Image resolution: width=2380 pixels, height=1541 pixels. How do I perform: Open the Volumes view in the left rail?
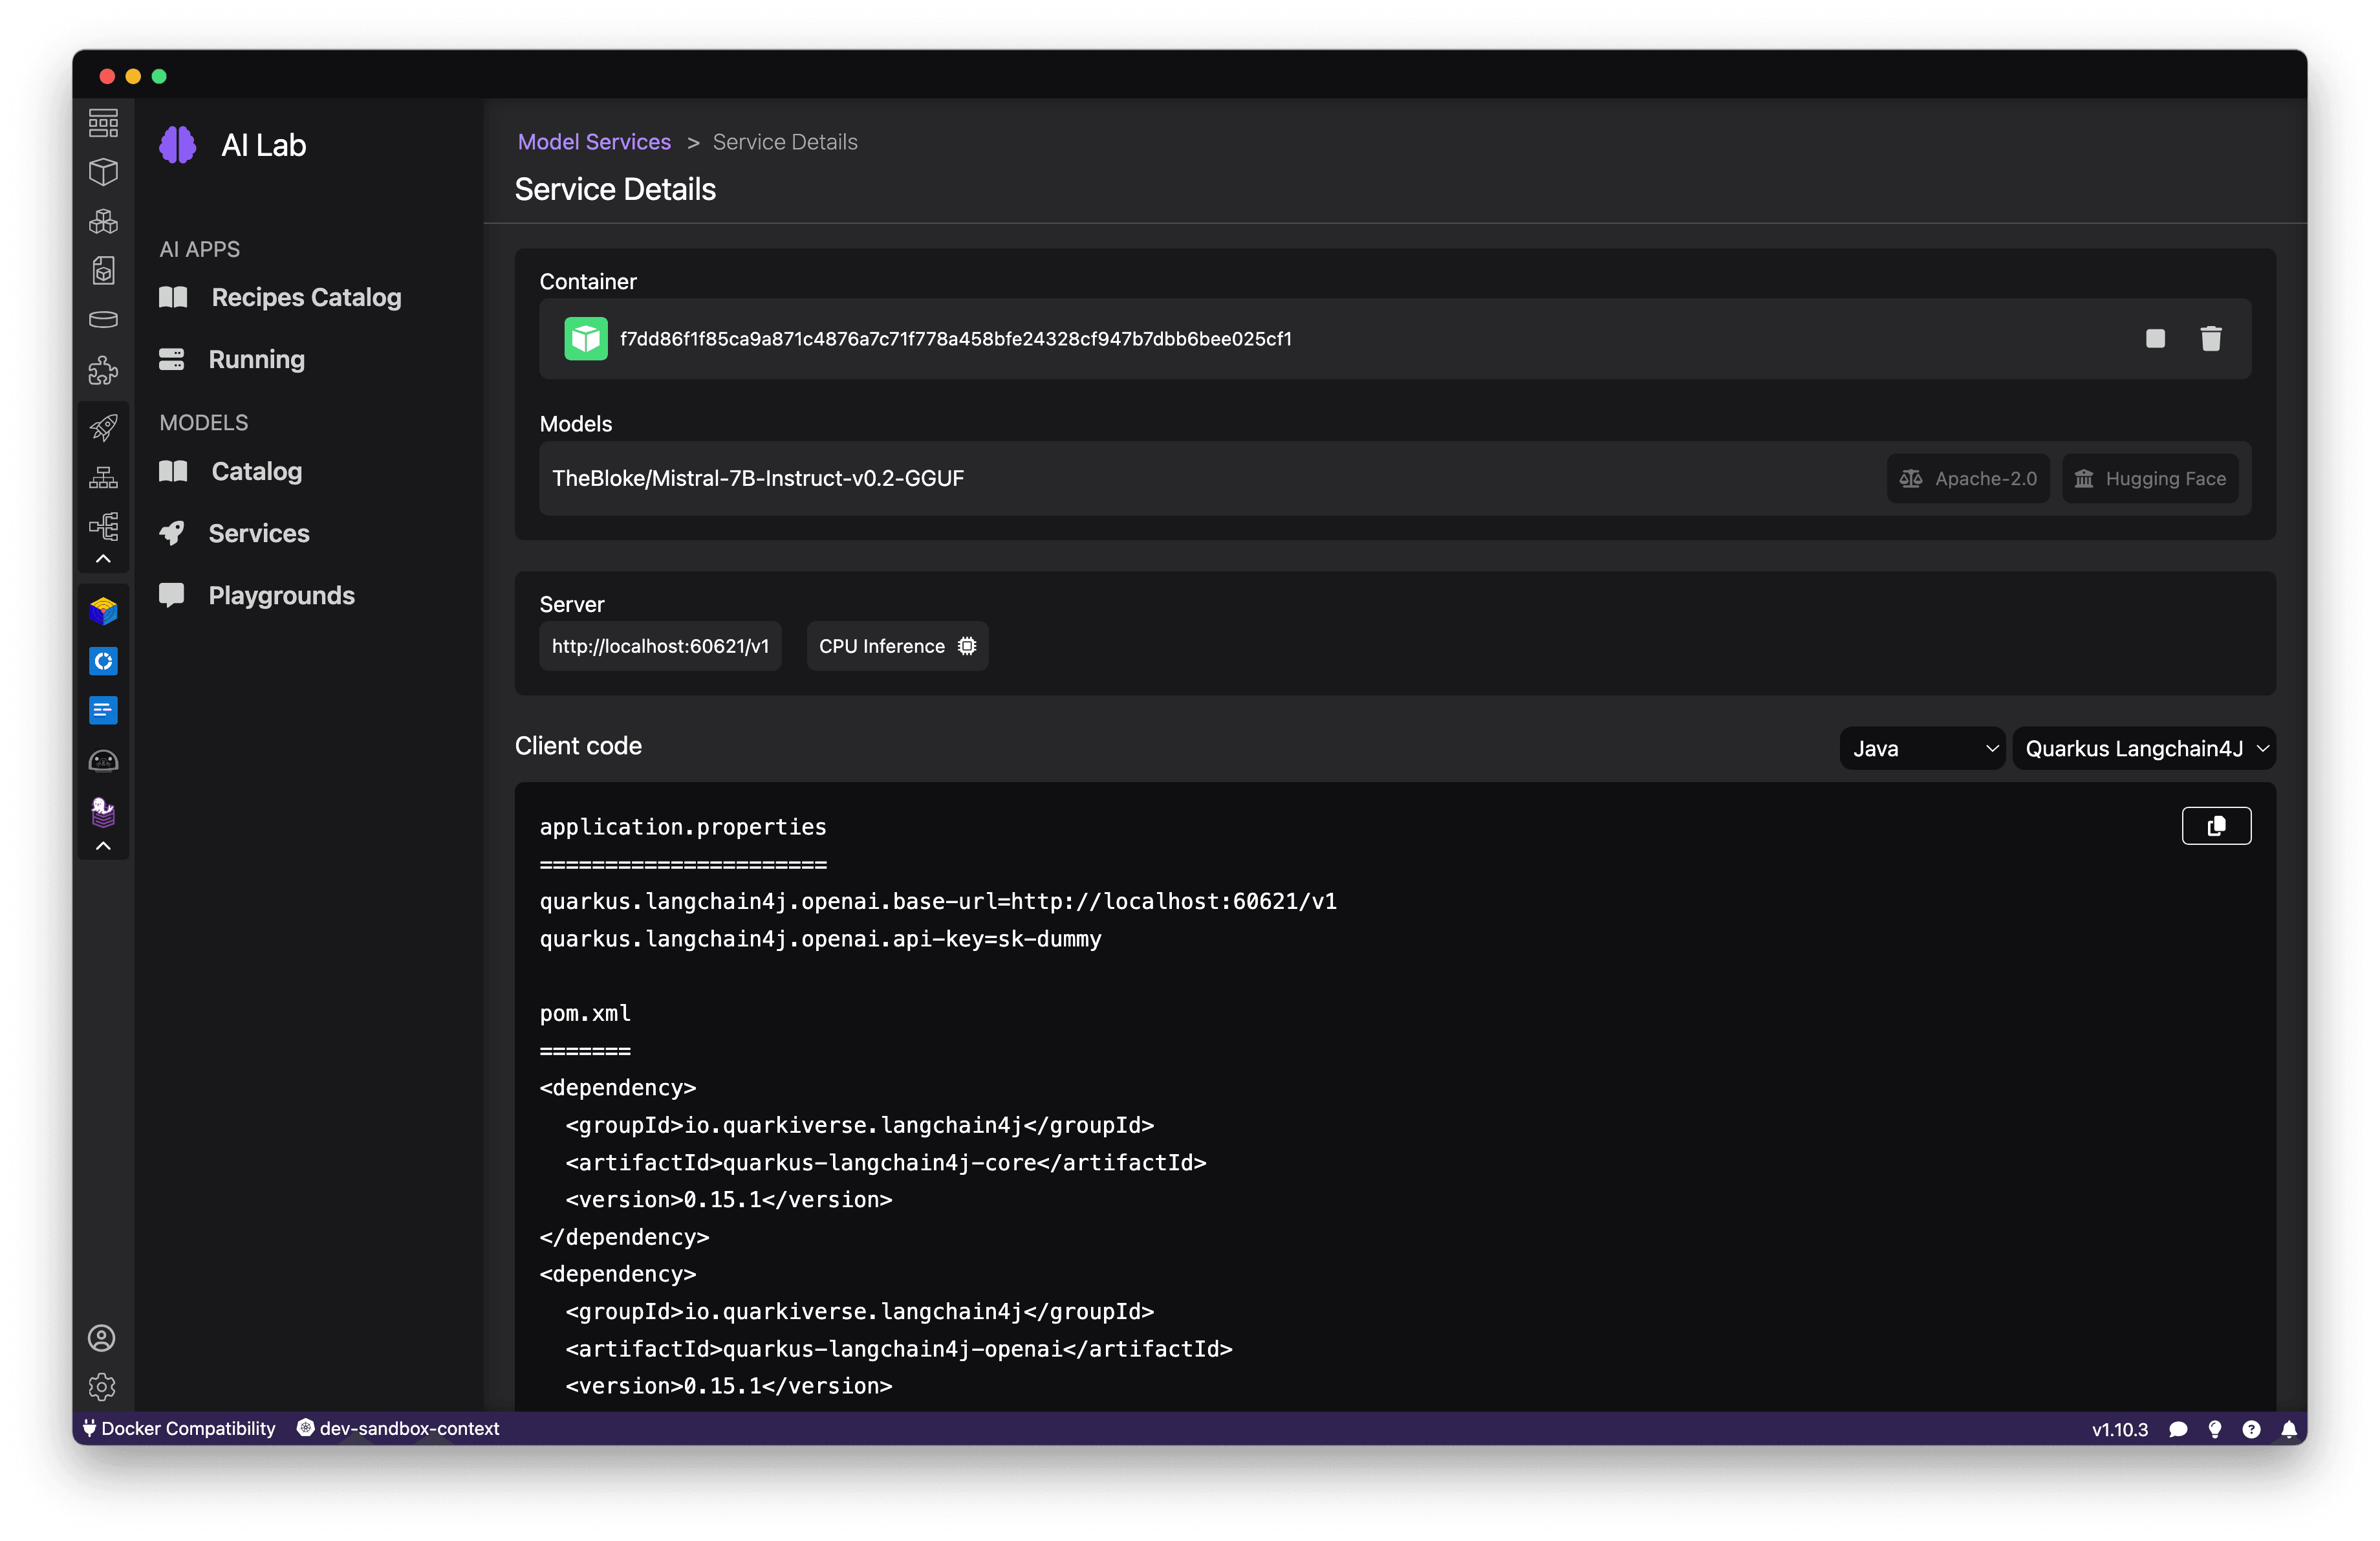pos(103,320)
